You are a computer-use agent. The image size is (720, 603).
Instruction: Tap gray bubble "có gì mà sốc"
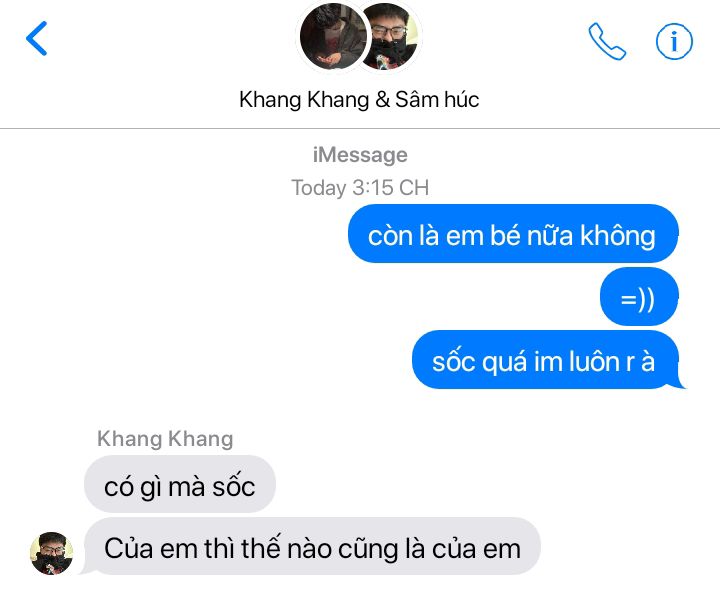(x=180, y=485)
